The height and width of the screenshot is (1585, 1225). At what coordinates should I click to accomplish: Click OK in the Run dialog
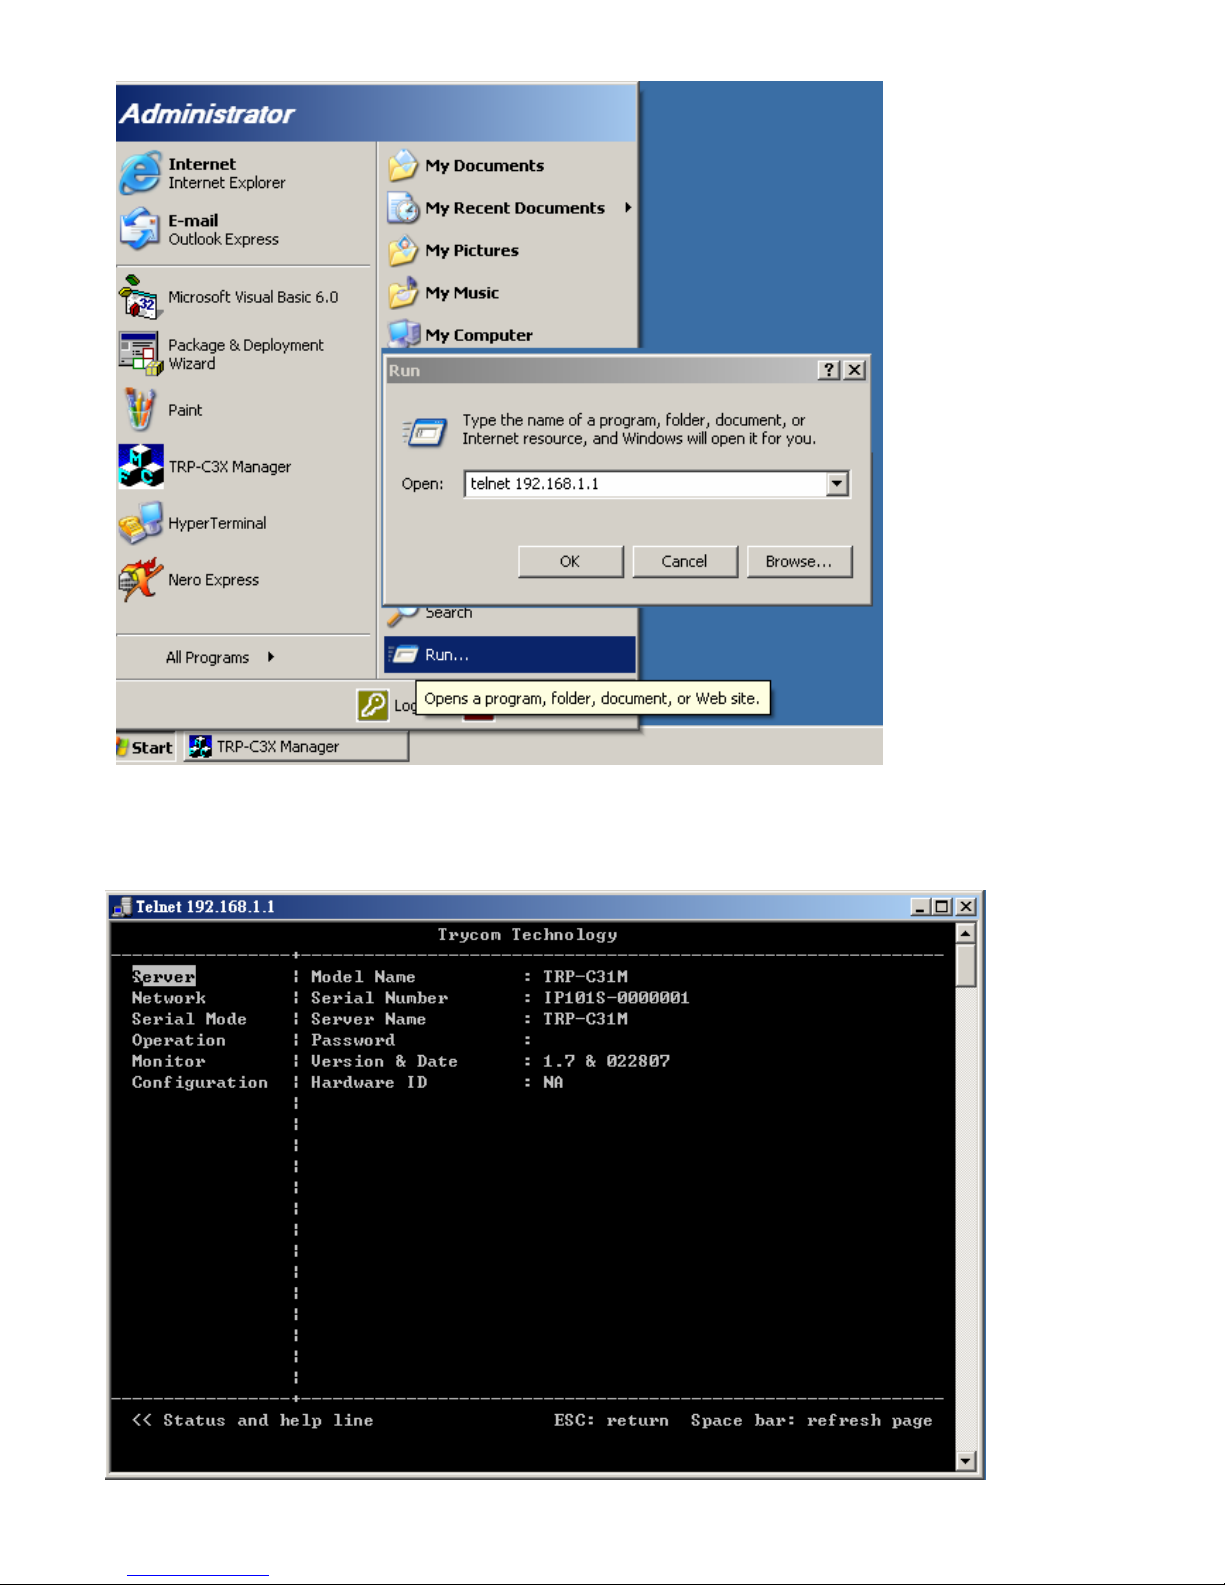click(570, 562)
